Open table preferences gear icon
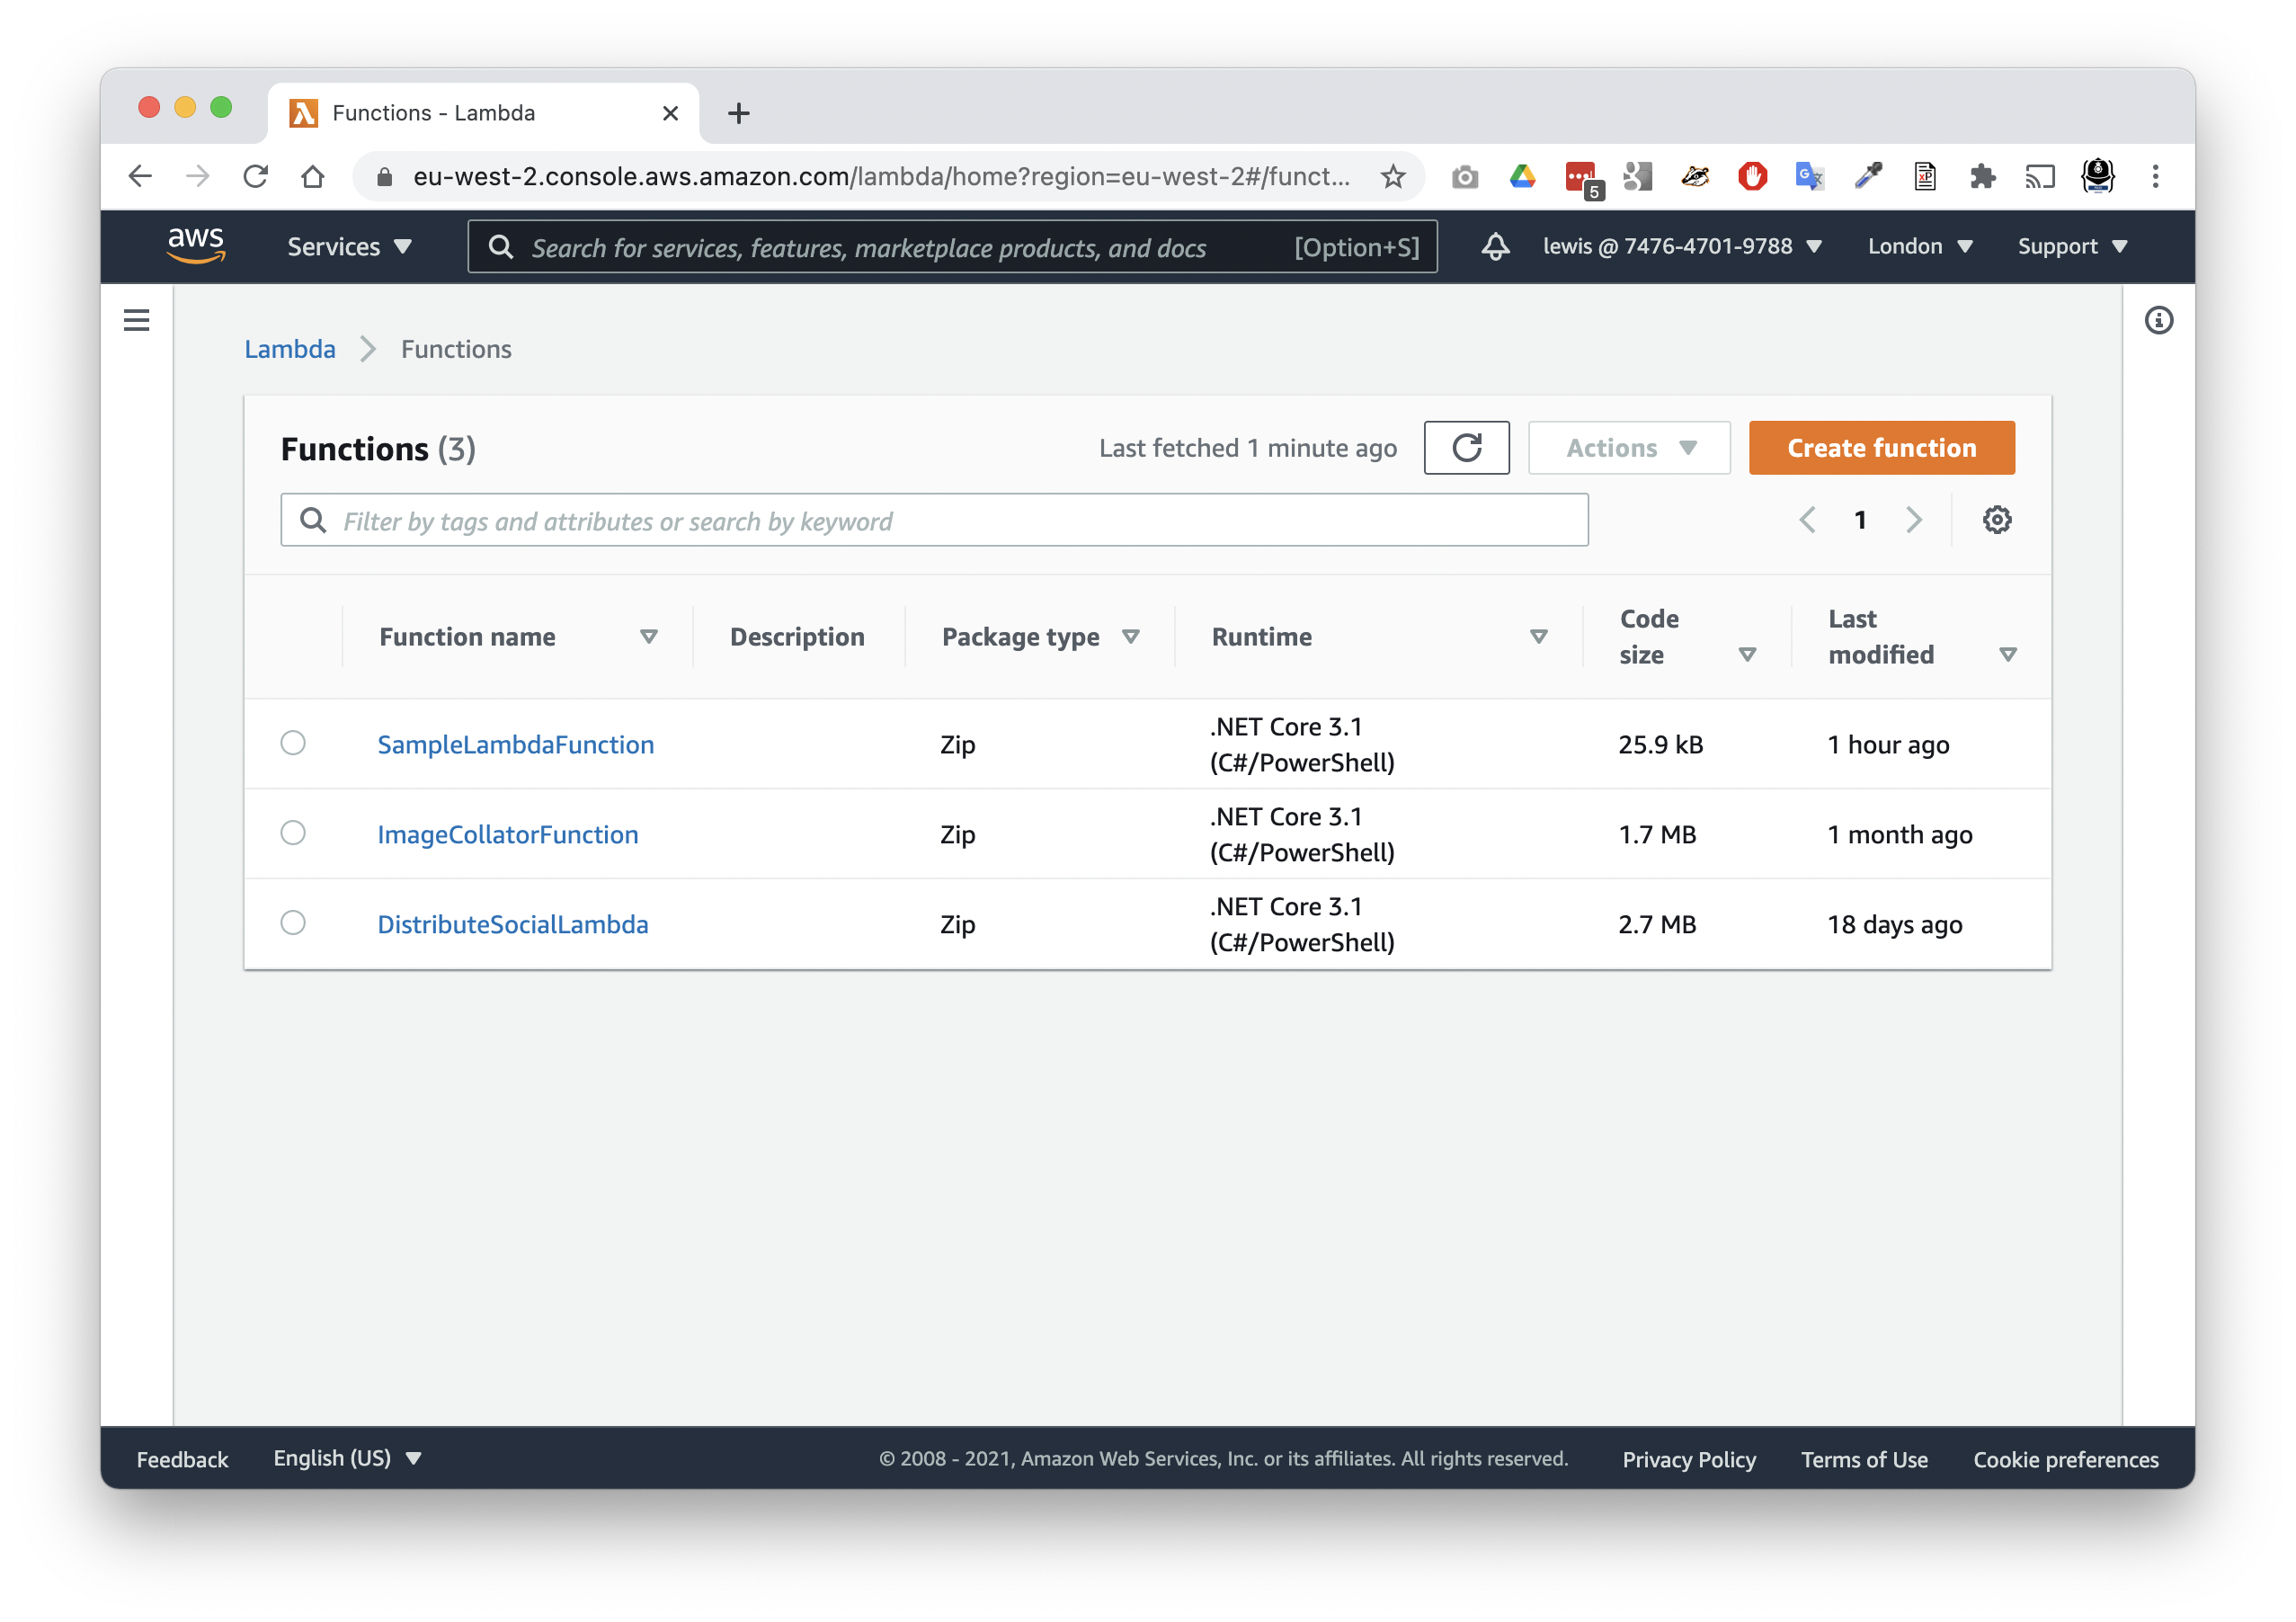This screenshot has height=1622, width=2296. click(x=1997, y=519)
